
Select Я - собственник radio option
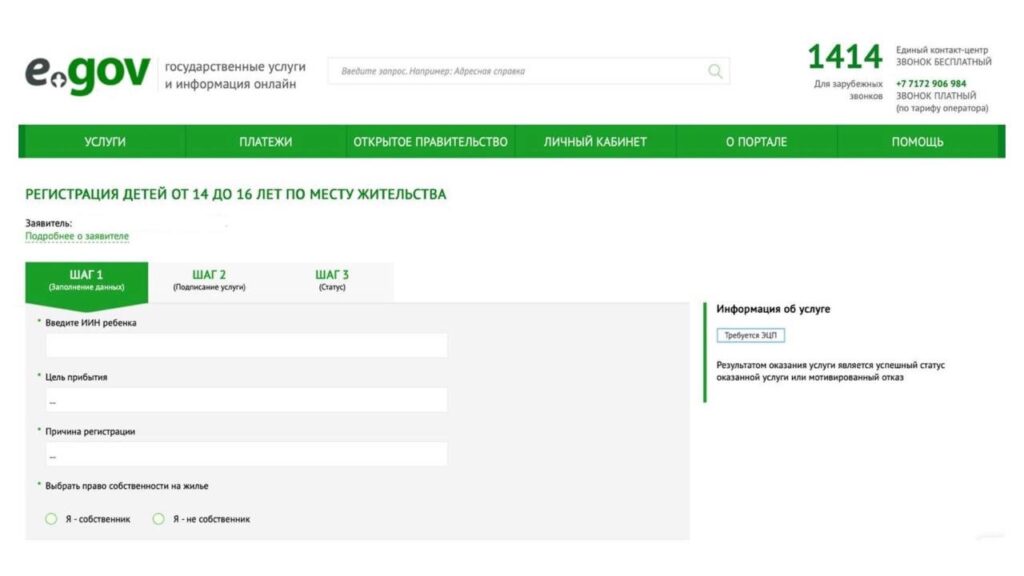click(x=51, y=519)
